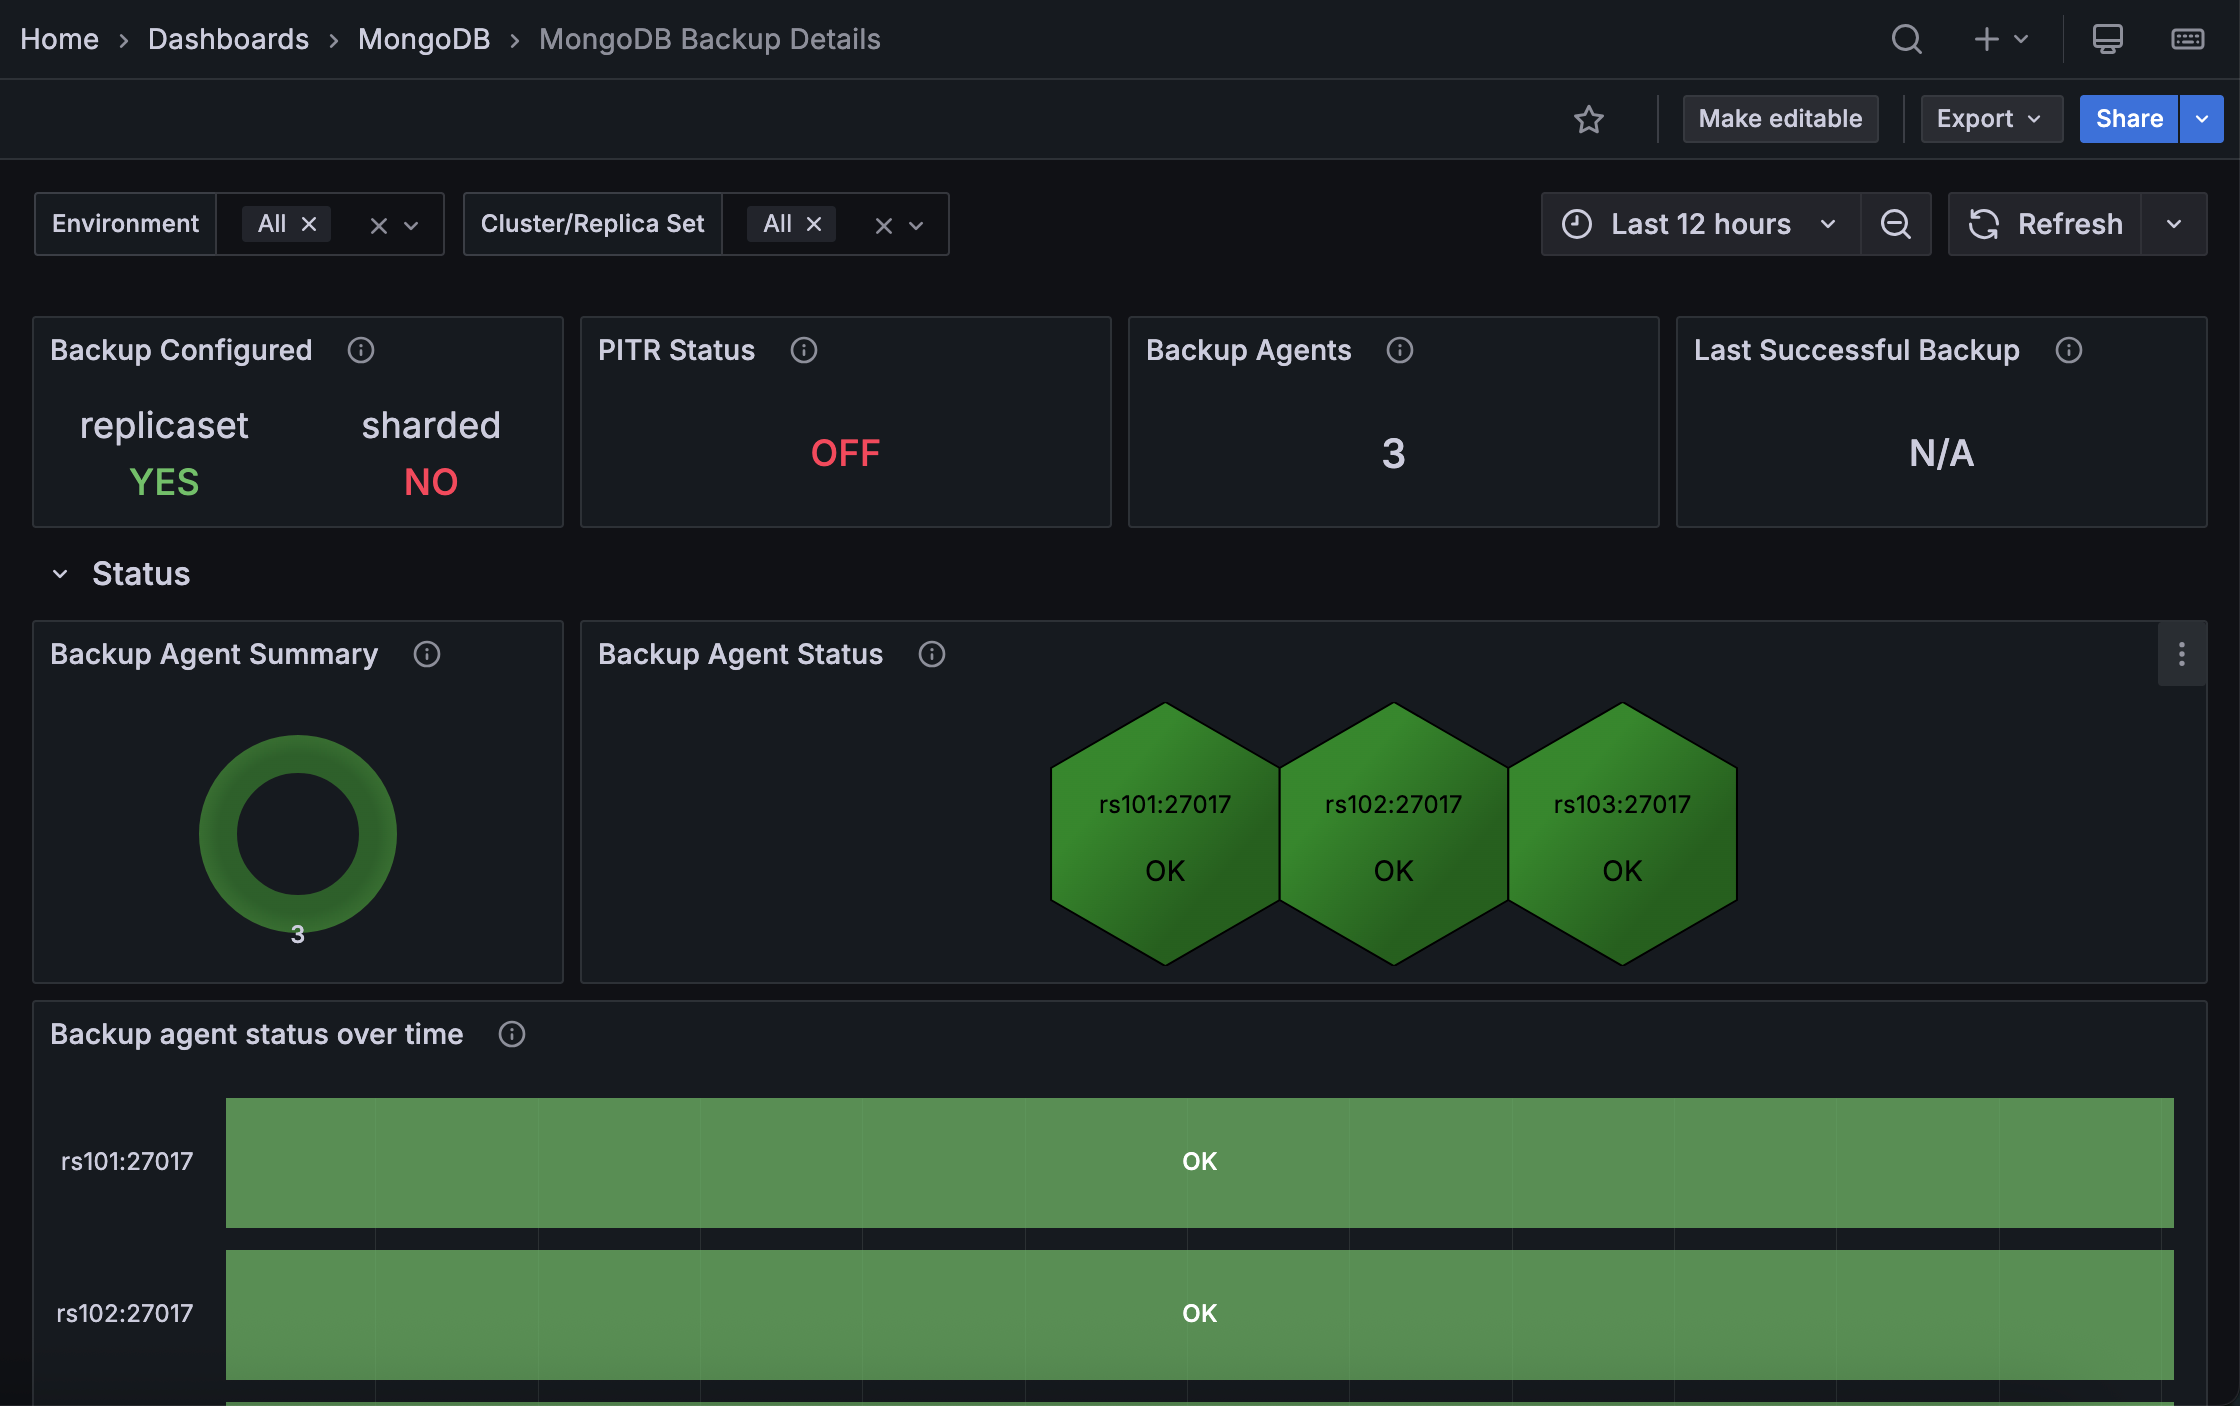This screenshot has width=2240, height=1406.
Task: Open the MongoDB breadcrumb folder
Action: click(424, 39)
